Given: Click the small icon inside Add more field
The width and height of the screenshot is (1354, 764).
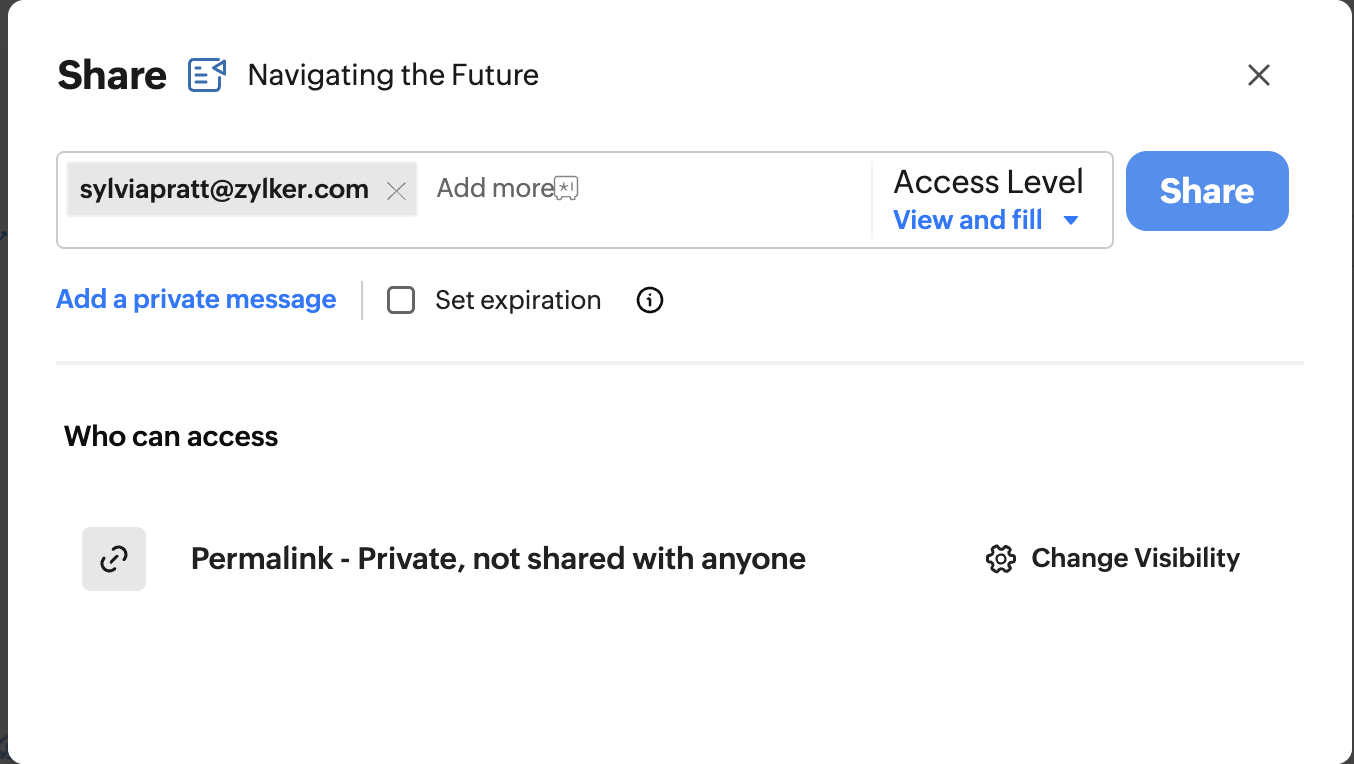Looking at the screenshot, I should coord(567,188).
